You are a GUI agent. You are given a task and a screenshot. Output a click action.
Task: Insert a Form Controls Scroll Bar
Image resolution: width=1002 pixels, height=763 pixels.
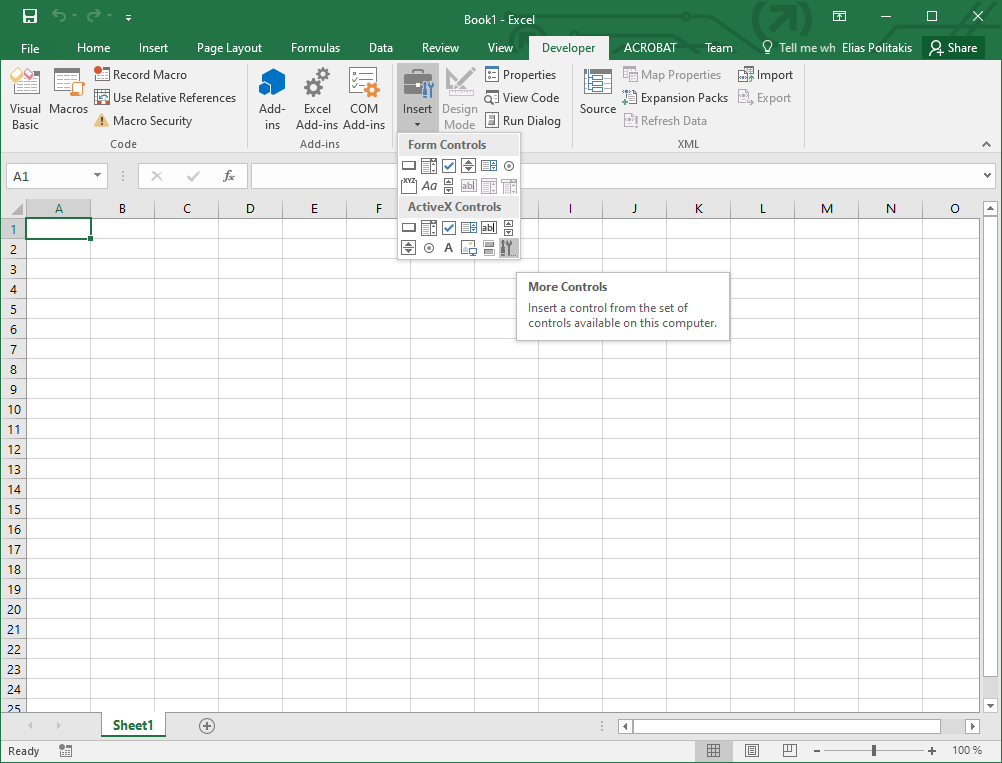pyautogui.click(x=449, y=186)
